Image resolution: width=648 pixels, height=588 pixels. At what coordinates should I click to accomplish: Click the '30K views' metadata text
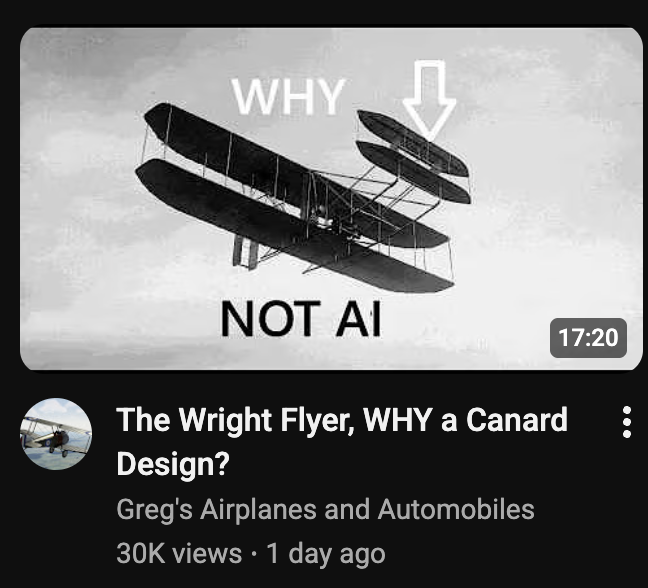(179, 553)
